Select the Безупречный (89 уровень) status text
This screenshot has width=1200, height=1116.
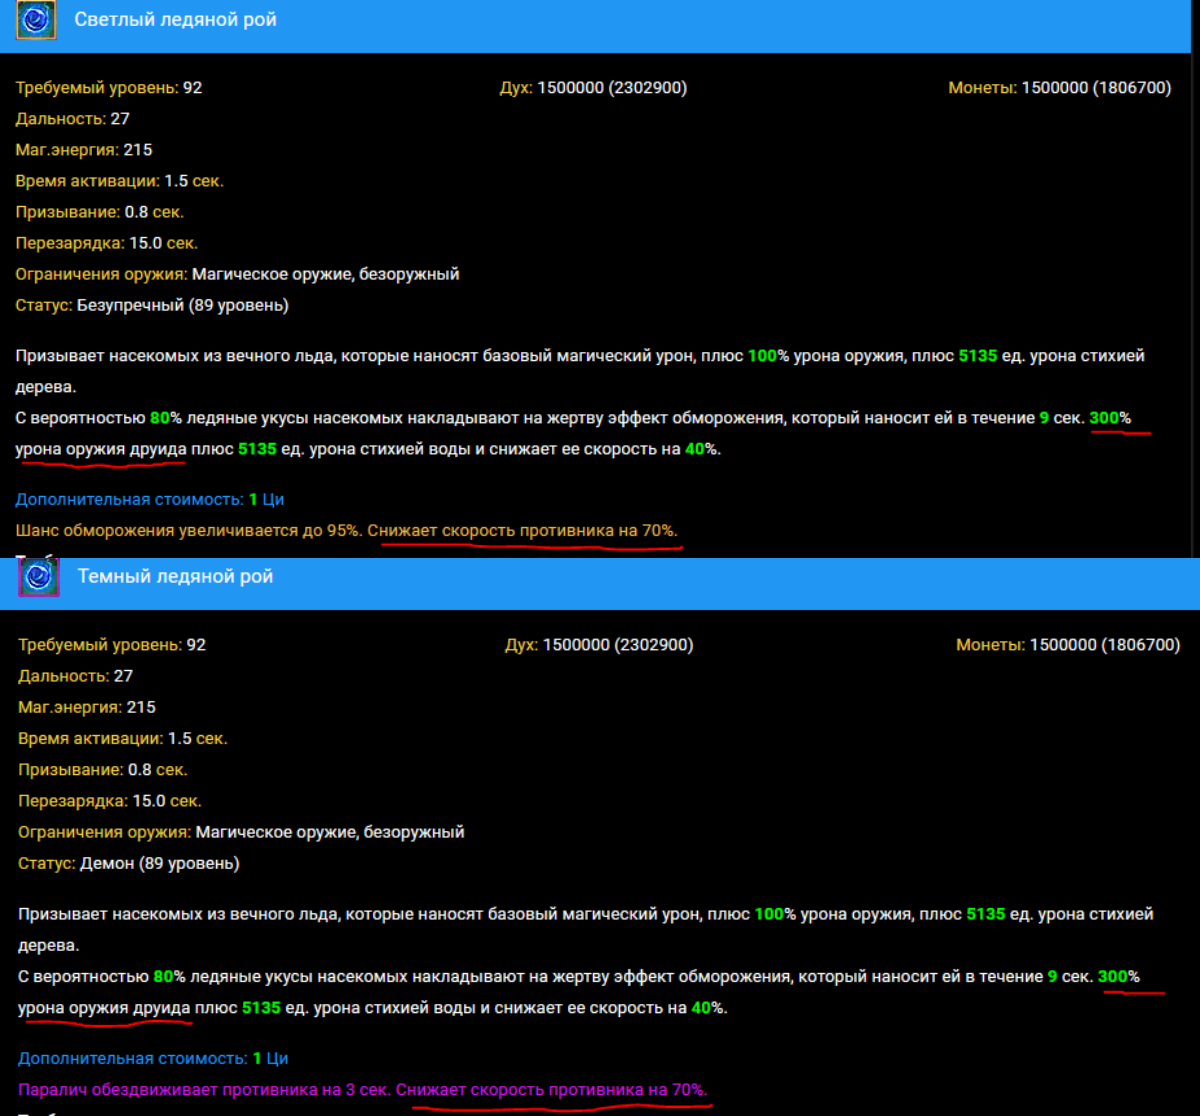pyautogui.click(x=182, y=305)
